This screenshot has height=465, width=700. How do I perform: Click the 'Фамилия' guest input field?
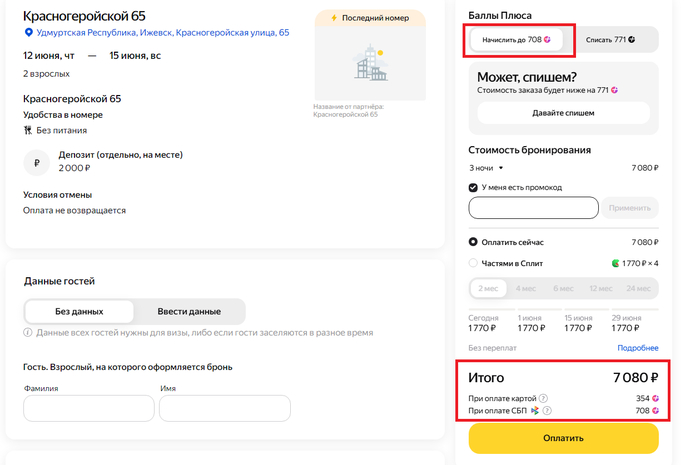click(x=89, y=408)
